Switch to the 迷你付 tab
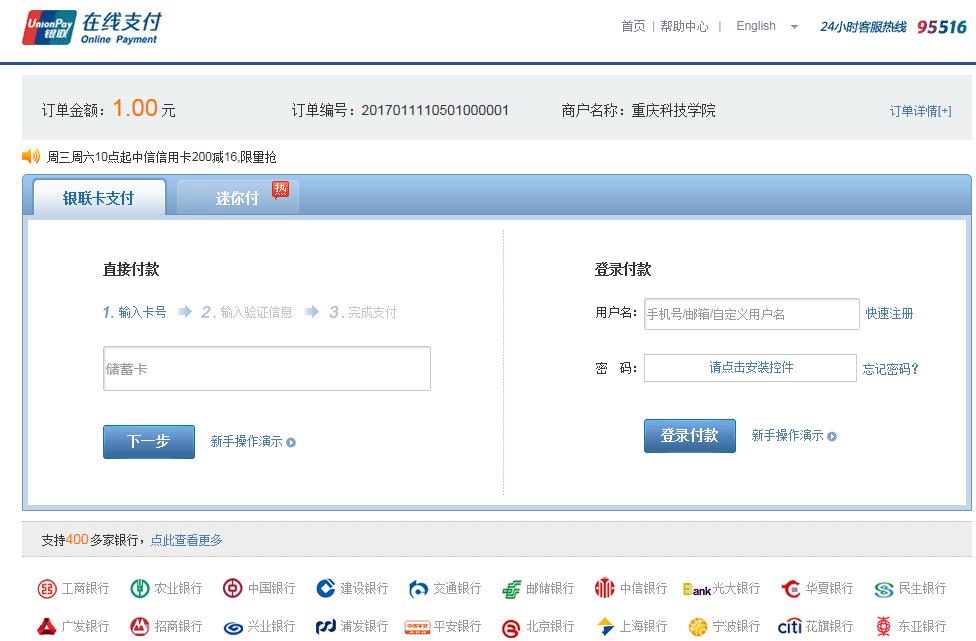This screenshot has width=976, height=641. click(x=237, y=198)
